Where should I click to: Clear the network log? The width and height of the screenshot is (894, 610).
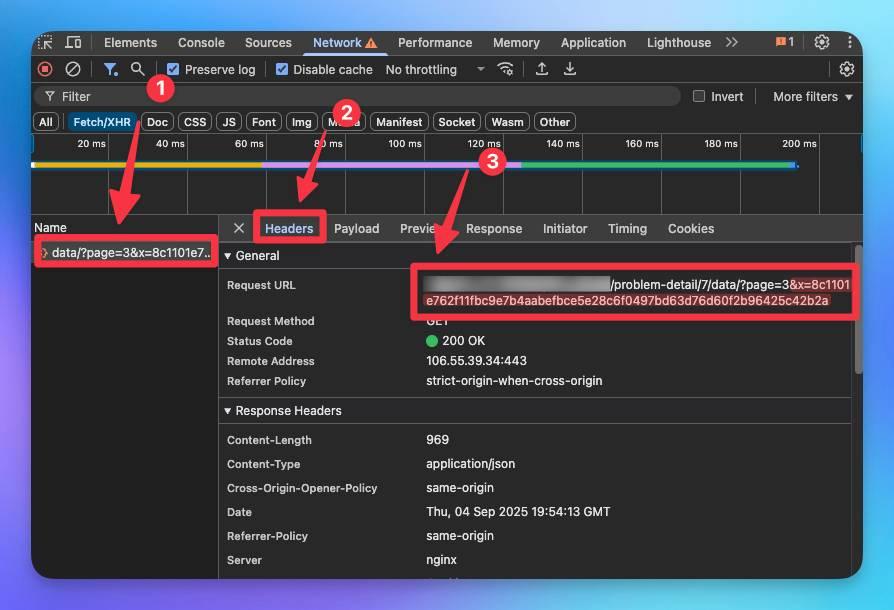point(73,70)
